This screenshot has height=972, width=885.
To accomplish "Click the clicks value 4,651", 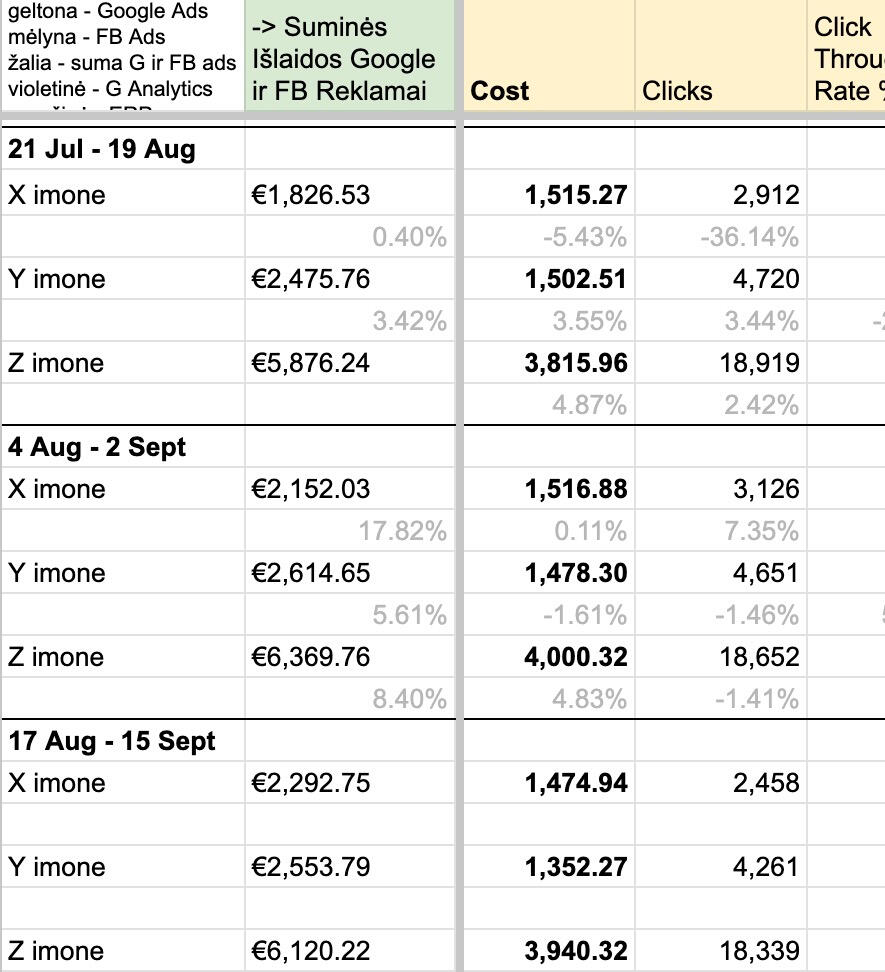I will [x=765, y=573].
